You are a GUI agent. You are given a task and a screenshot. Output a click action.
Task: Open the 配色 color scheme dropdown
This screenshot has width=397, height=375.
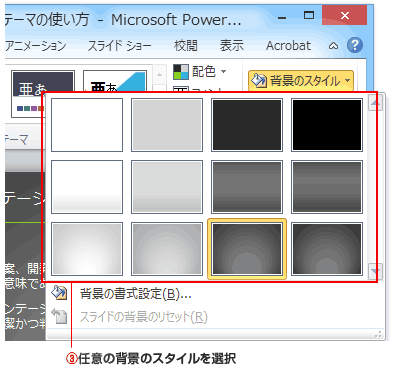point(200,71)
